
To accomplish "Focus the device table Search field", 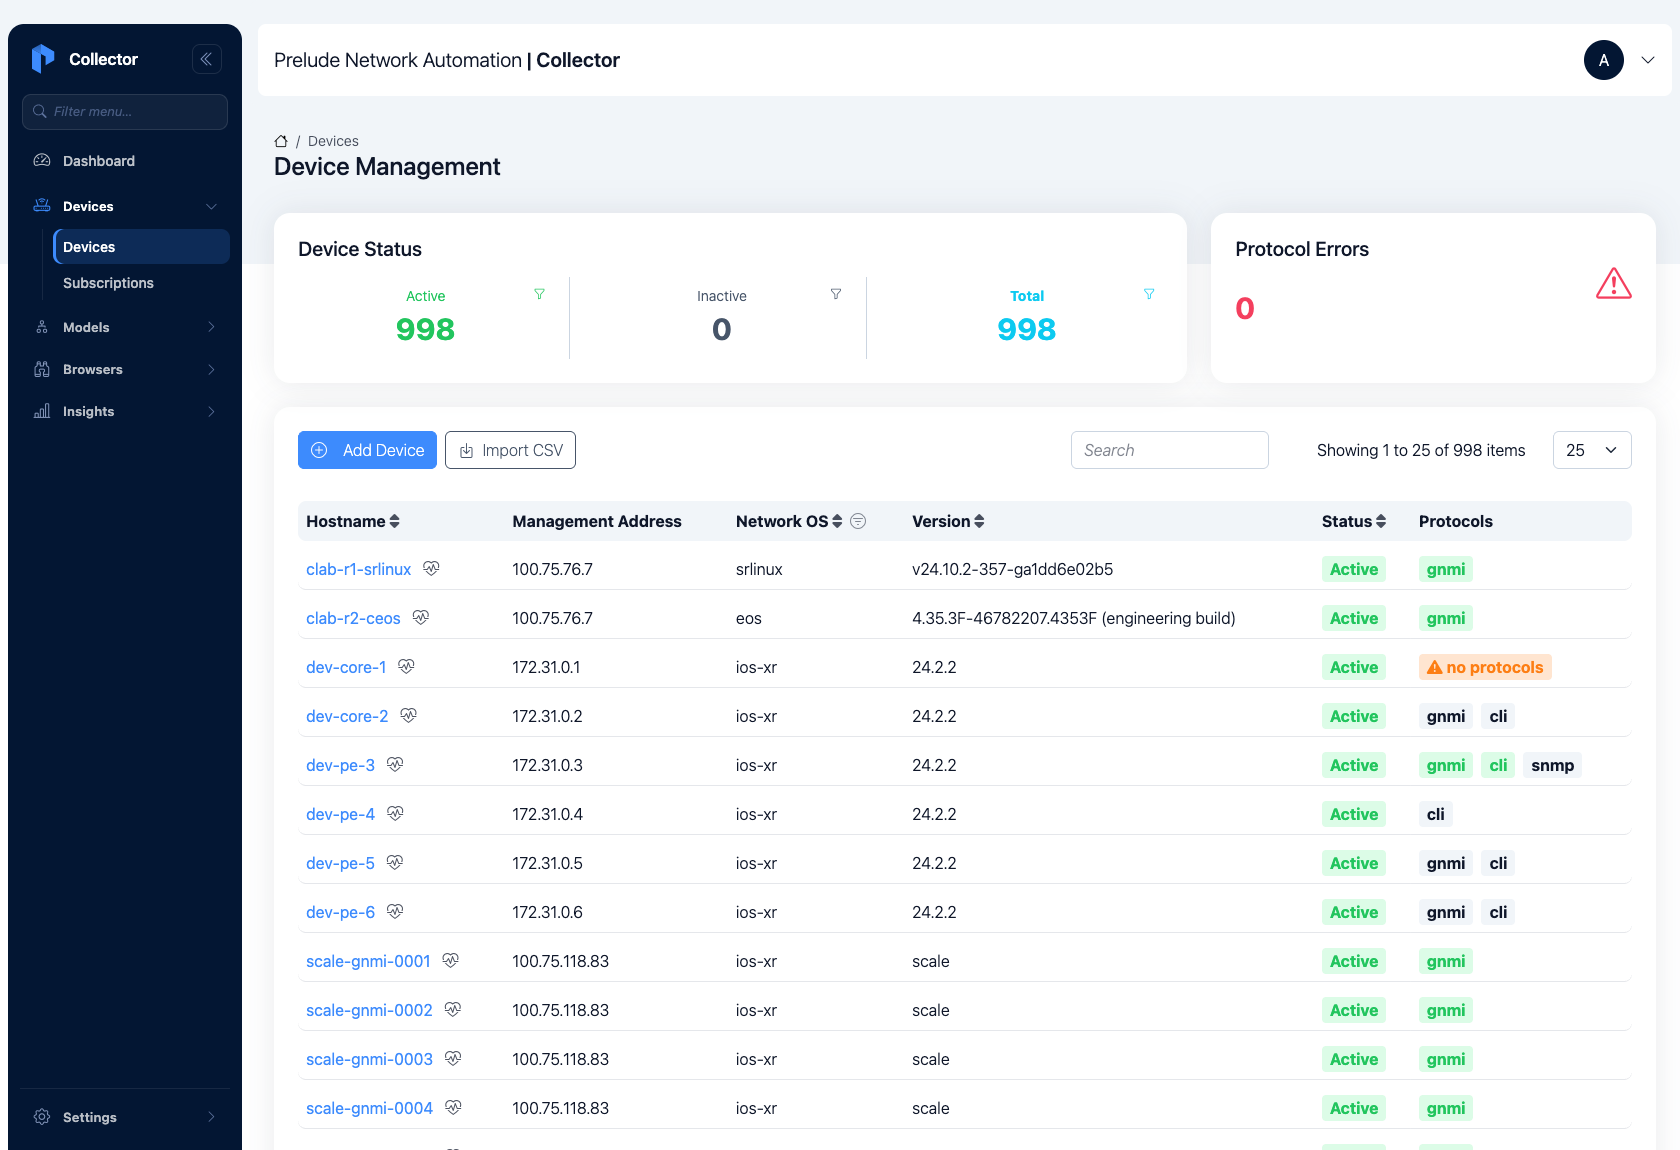I will [x=1170, y=450].
